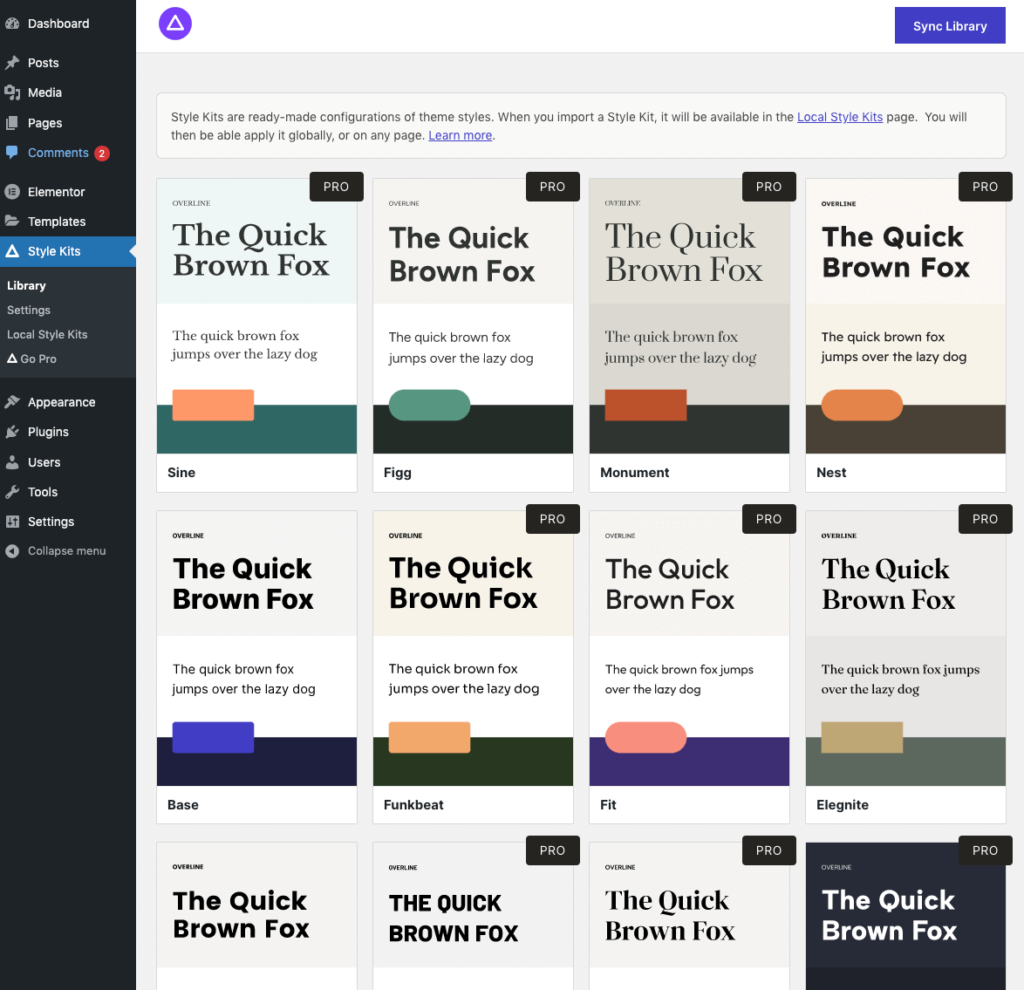Screen dimensions: 1024x990
Task: Click the PRO badge on Sine
Action: [336, 187]
